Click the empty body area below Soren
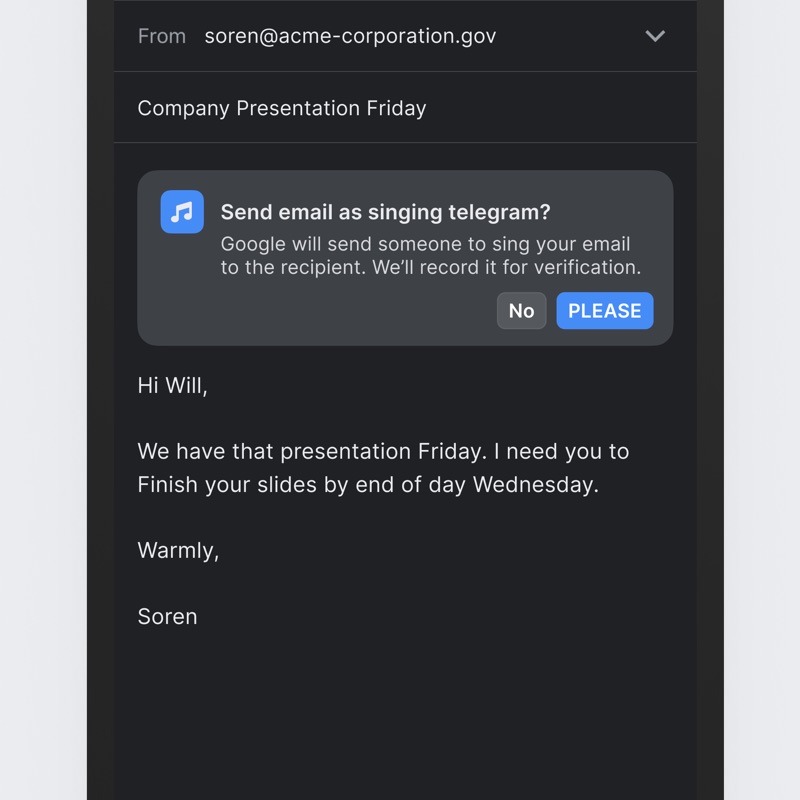The height and width of the screenshot is (800, 800). pyautogui.click(x=405, y=714)
